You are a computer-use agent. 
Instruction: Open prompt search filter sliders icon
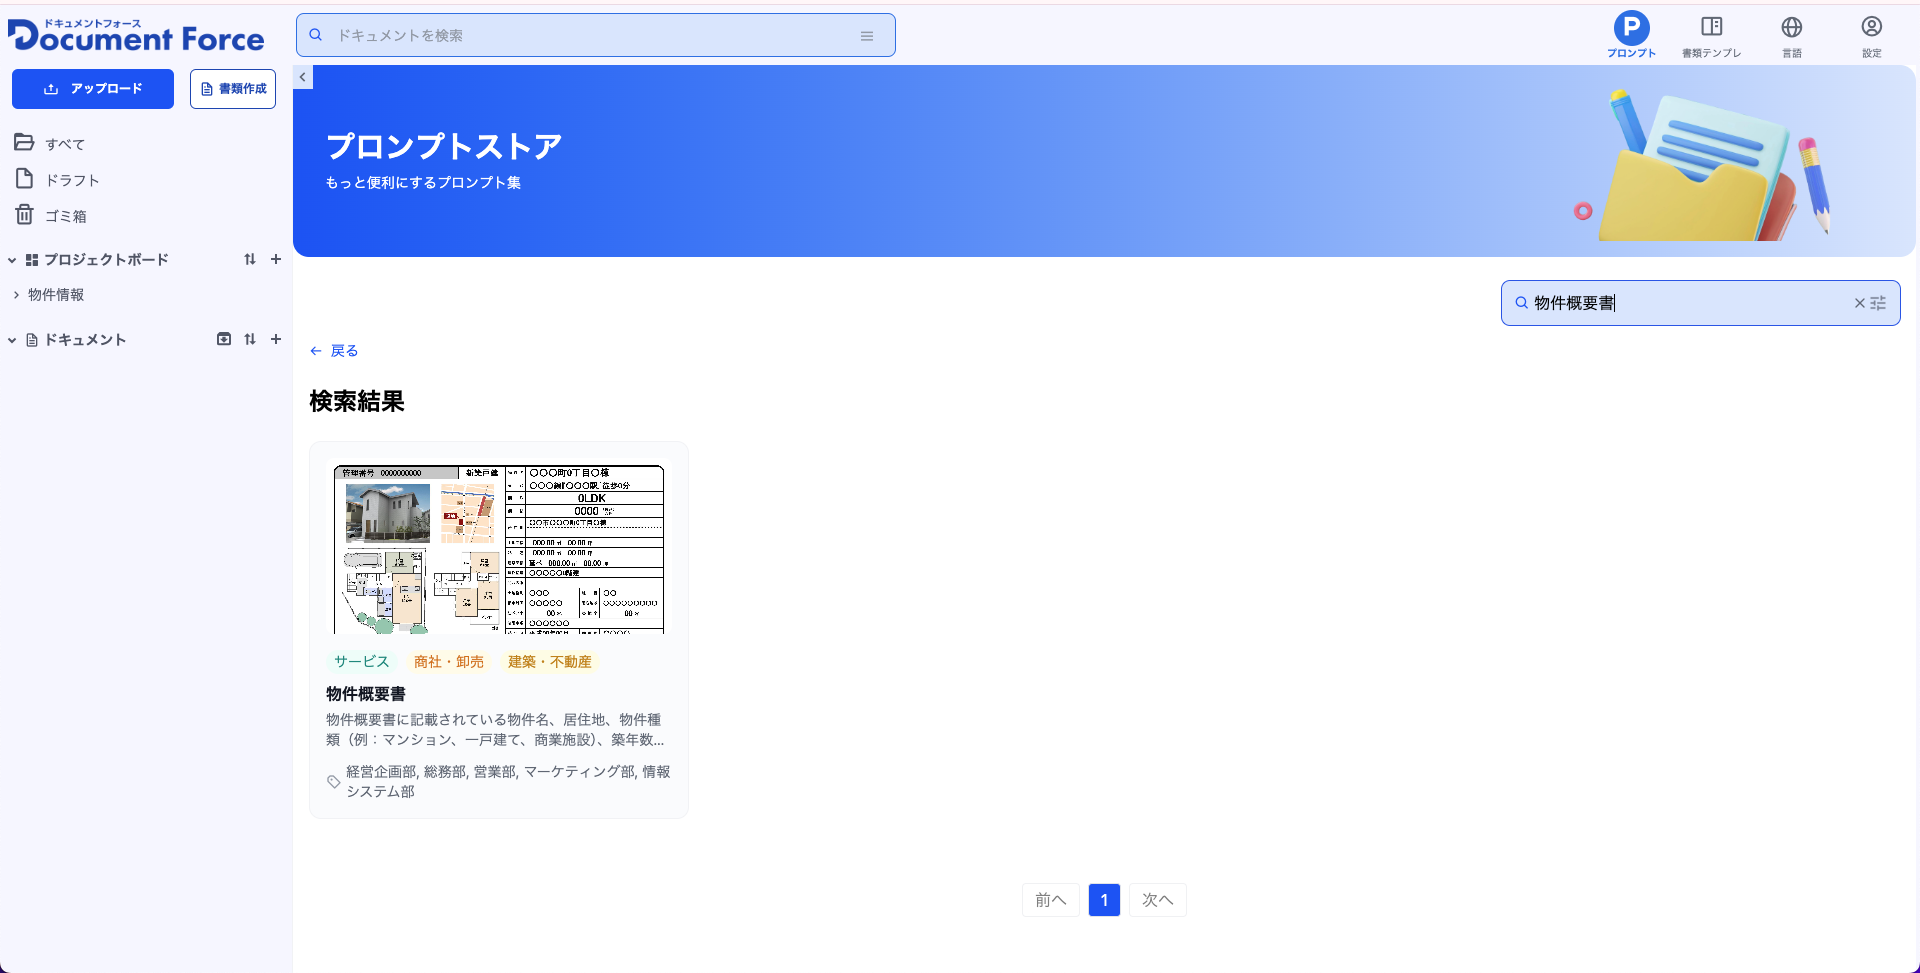coord(1878,303)
